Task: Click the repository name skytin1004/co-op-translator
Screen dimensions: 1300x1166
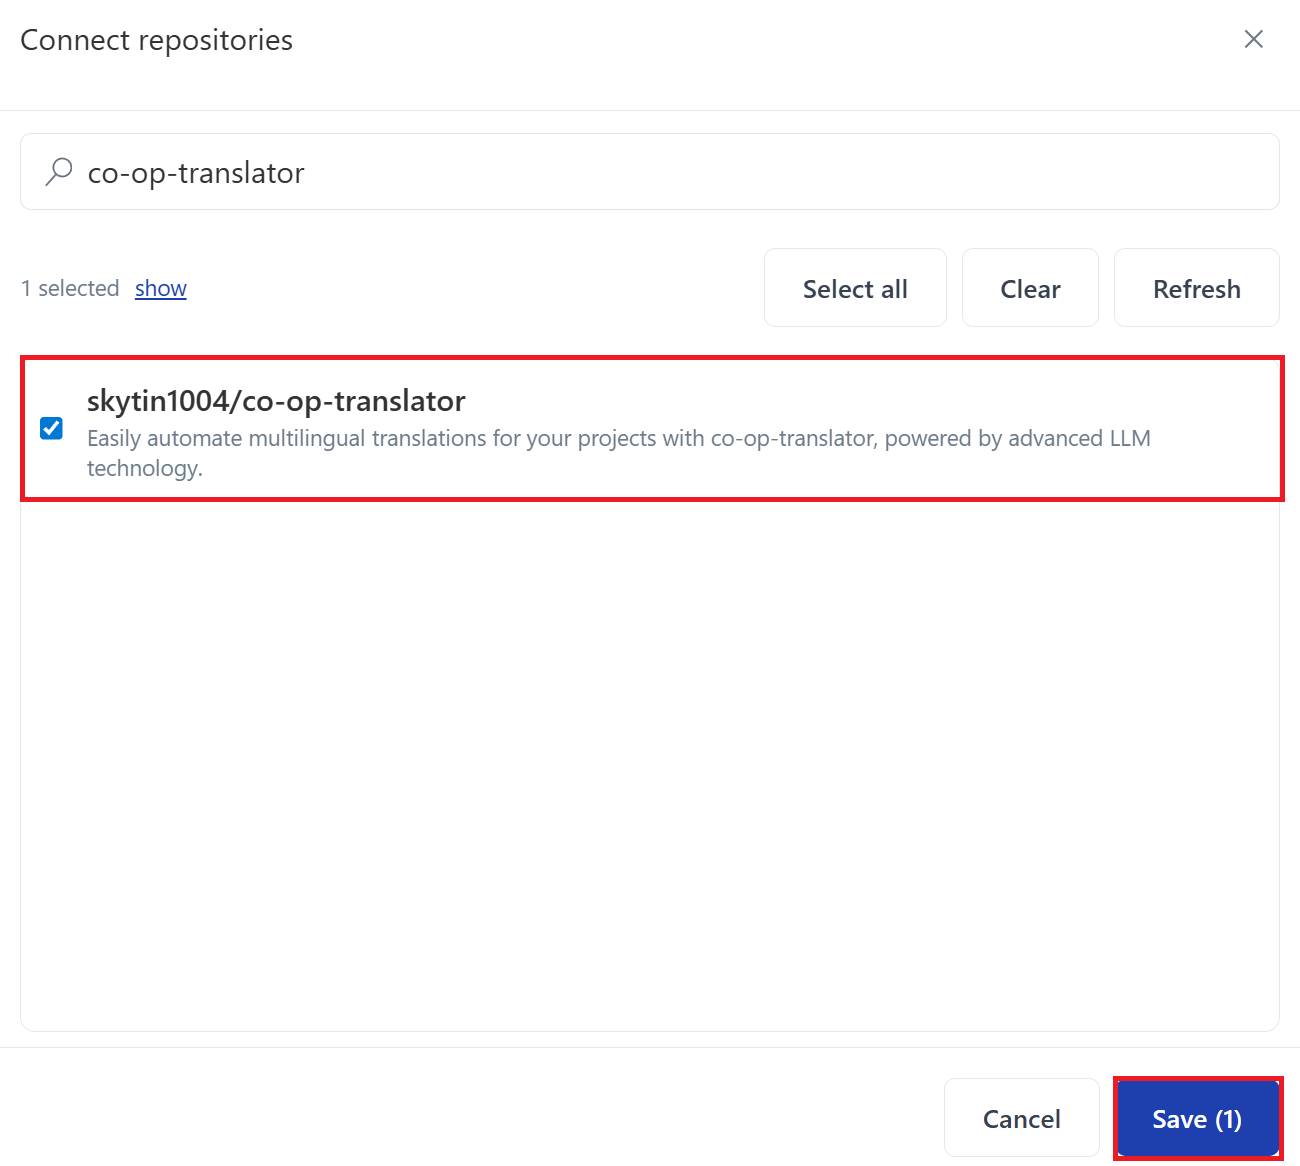Action: [276, 400]
